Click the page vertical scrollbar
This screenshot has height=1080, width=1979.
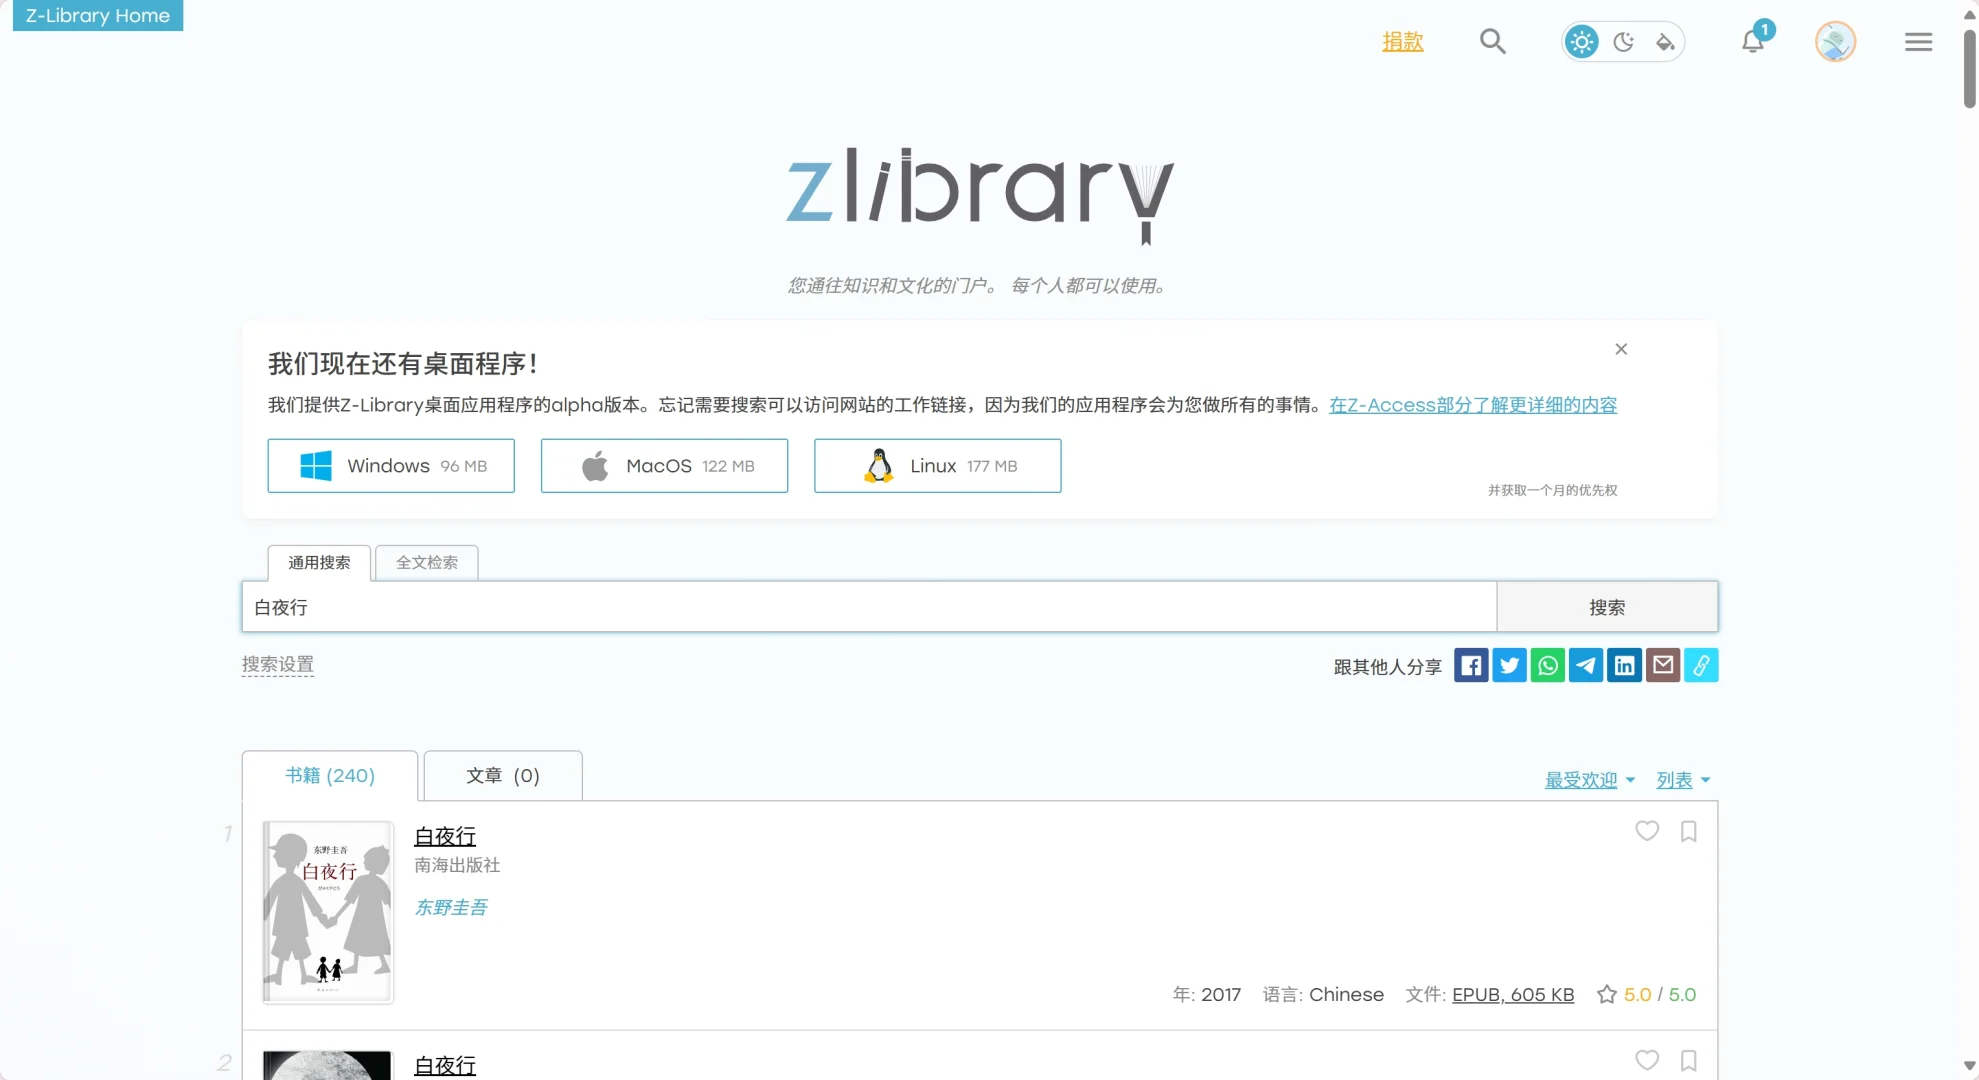point(1969,69)
